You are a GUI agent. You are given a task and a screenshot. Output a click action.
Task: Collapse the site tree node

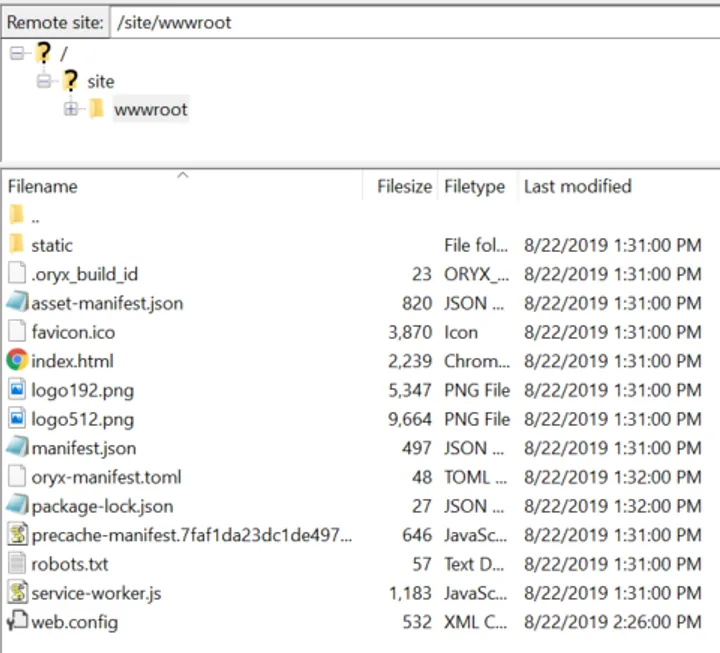pos(44,82)
